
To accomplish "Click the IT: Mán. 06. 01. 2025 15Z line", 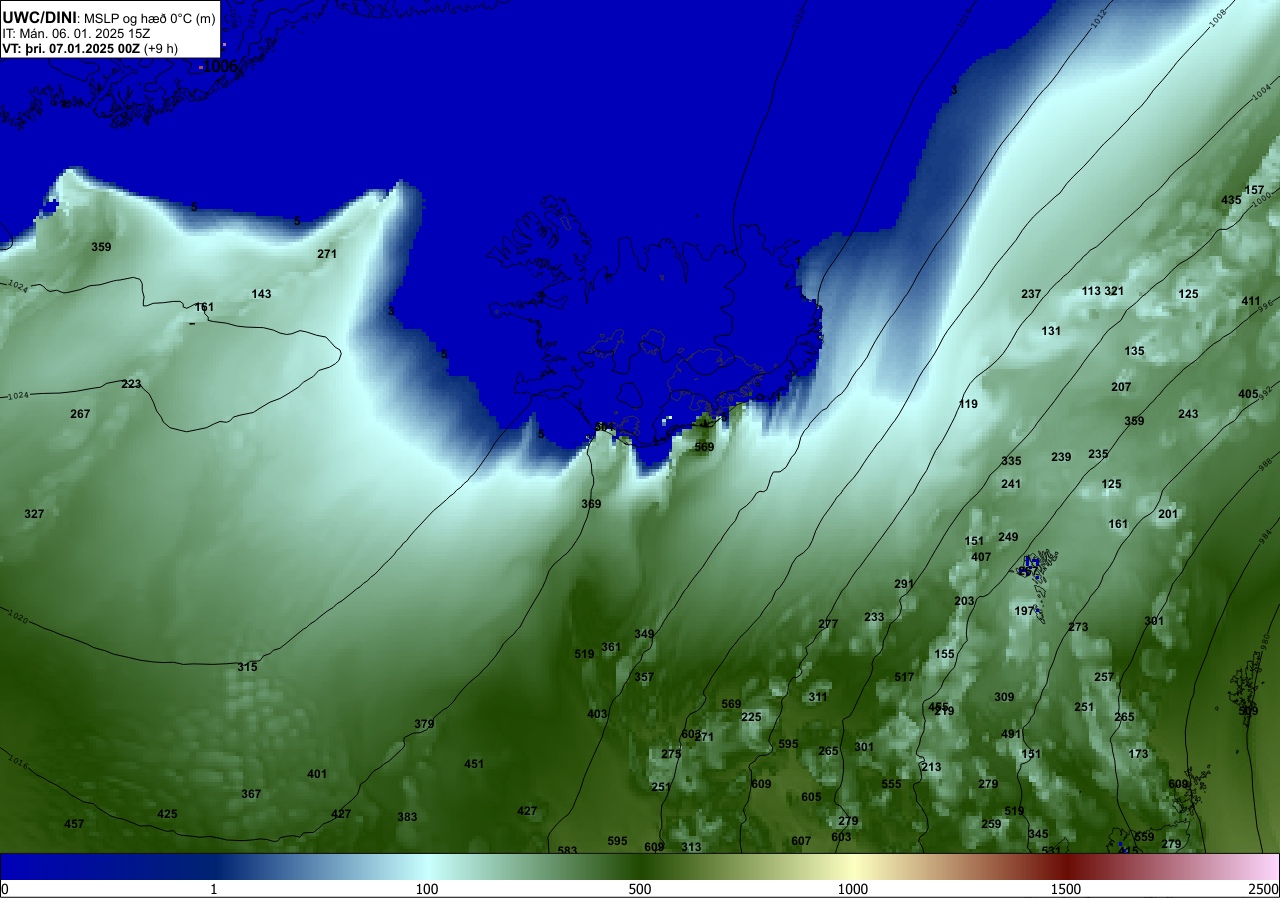I will (77, 33).
